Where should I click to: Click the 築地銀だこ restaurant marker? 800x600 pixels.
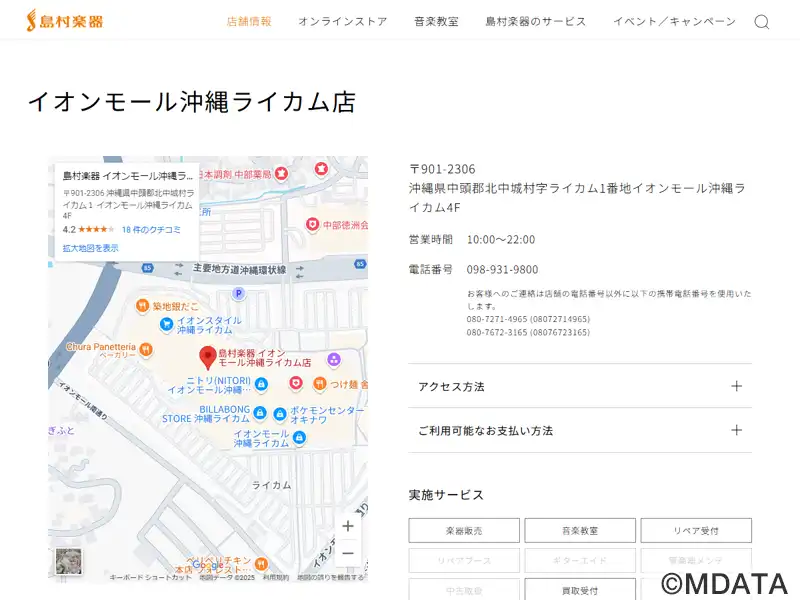click(142, 306)
